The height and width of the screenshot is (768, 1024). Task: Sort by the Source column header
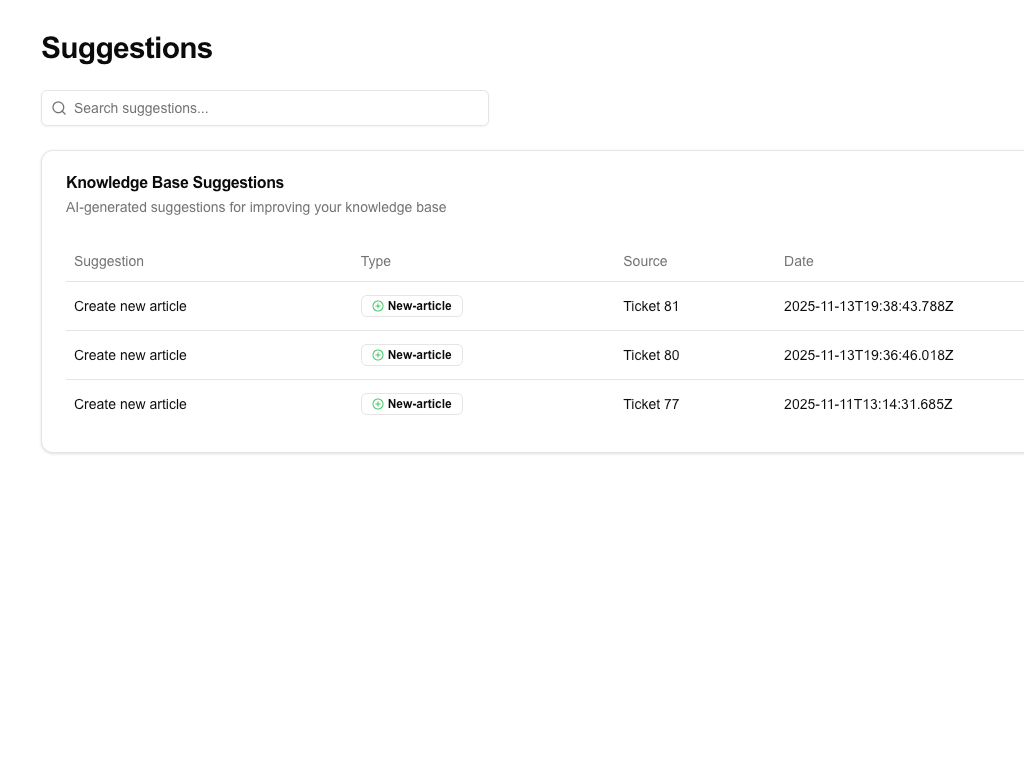645,261
